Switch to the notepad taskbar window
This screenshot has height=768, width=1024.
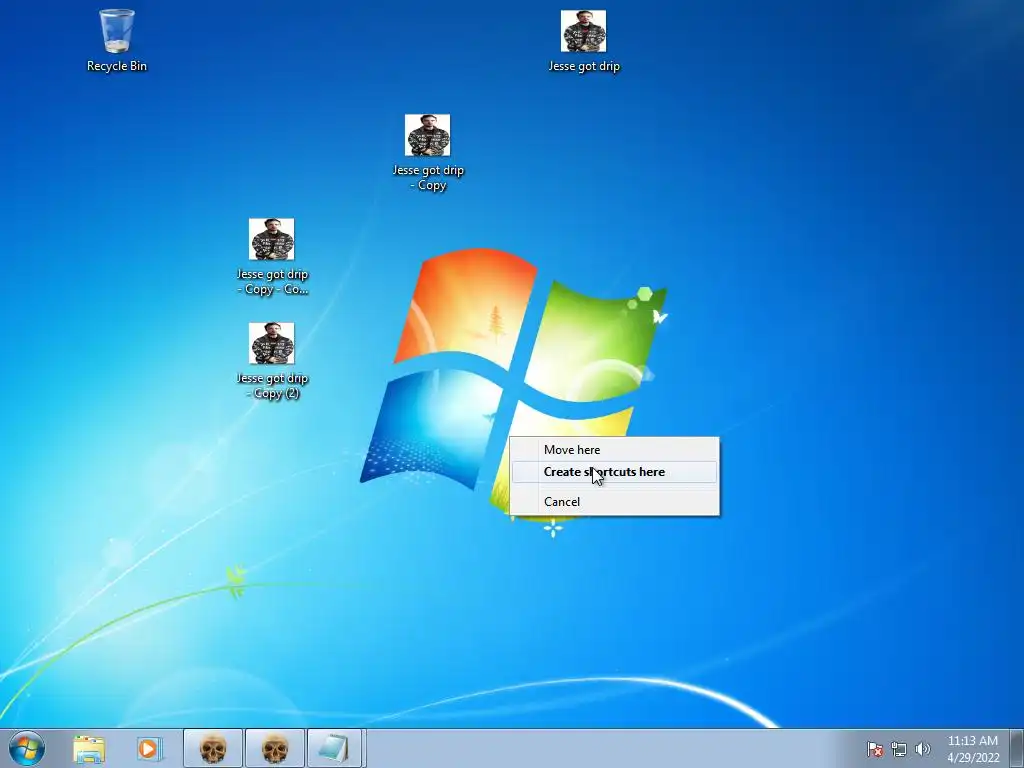point(334,748)
